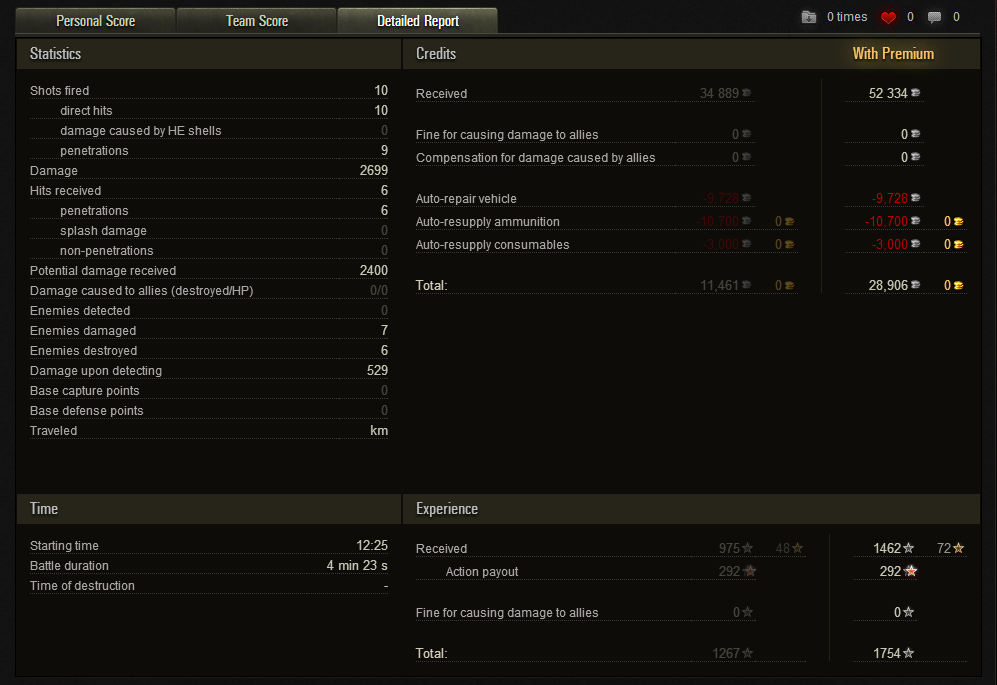The height and width of the screenshot is (685, 997).
Task: Click star icon beside 1754 total experience
Action: [x=909, y=654]
